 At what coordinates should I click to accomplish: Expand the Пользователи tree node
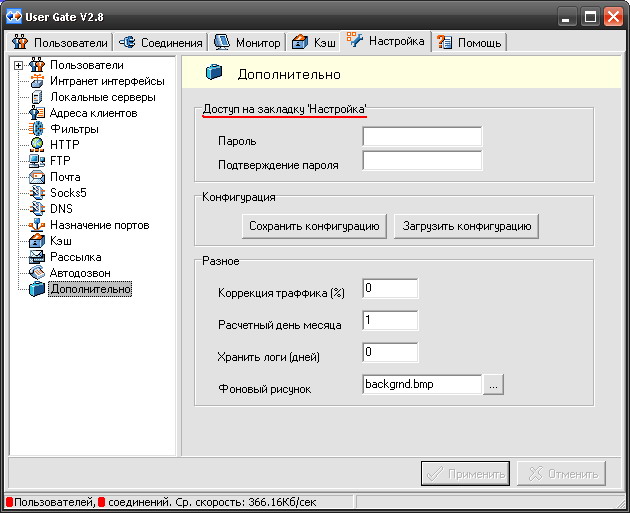(18, 66)
